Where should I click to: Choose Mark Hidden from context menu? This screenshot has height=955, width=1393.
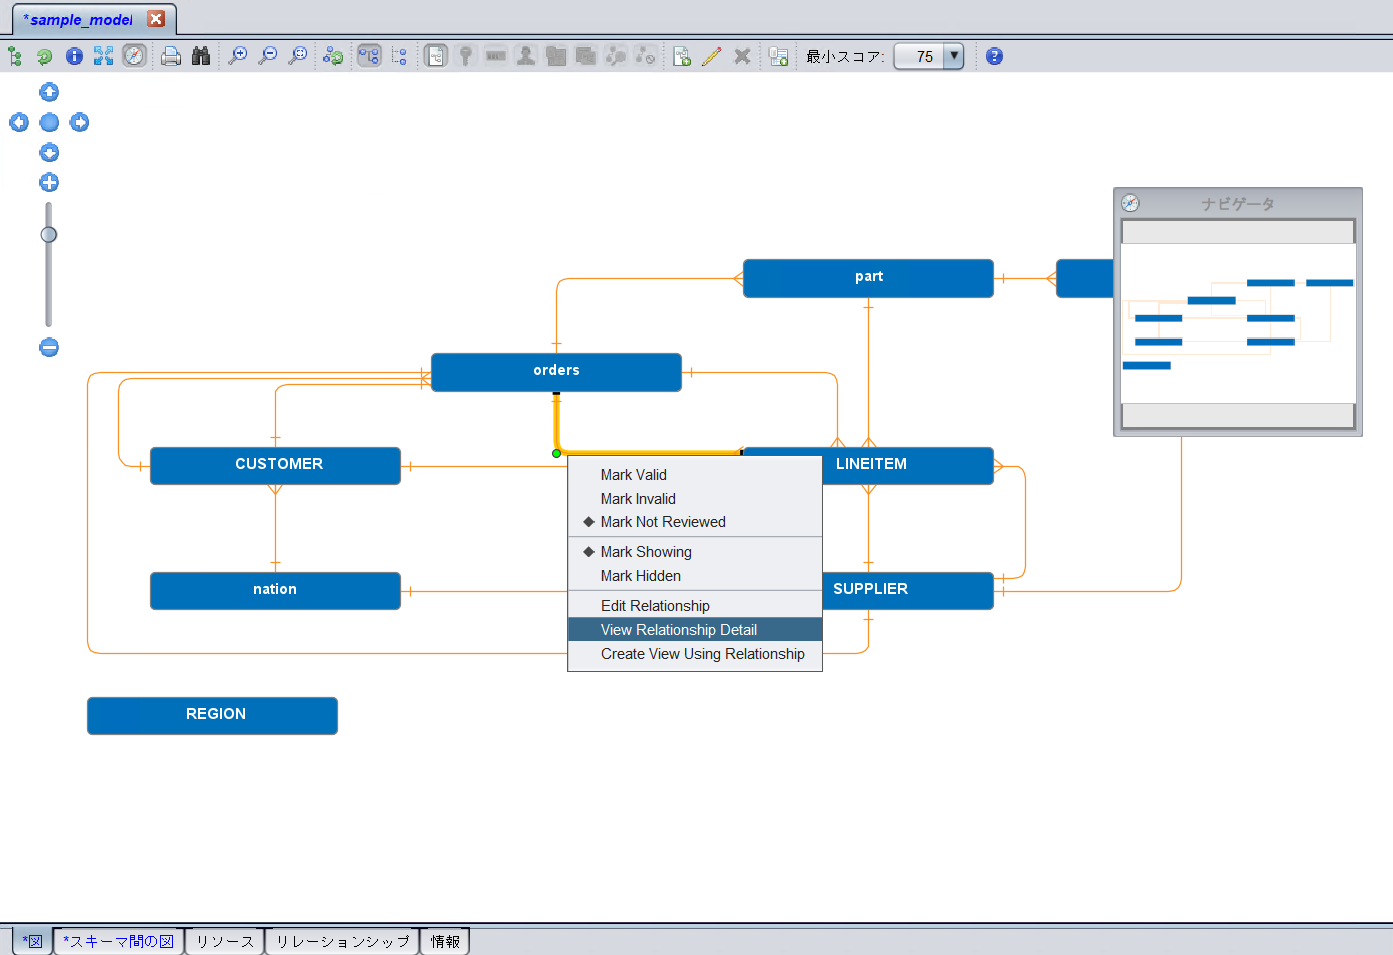pos(695,576)
